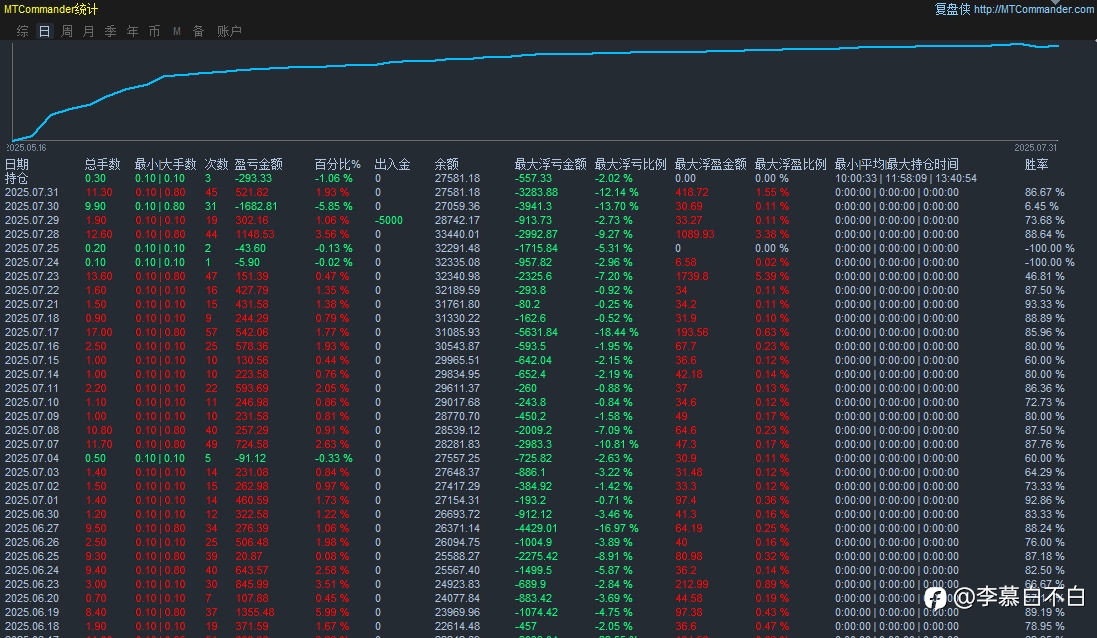
Task: Click the 最大浮盈比例 column header
Action: pos(791,164)
